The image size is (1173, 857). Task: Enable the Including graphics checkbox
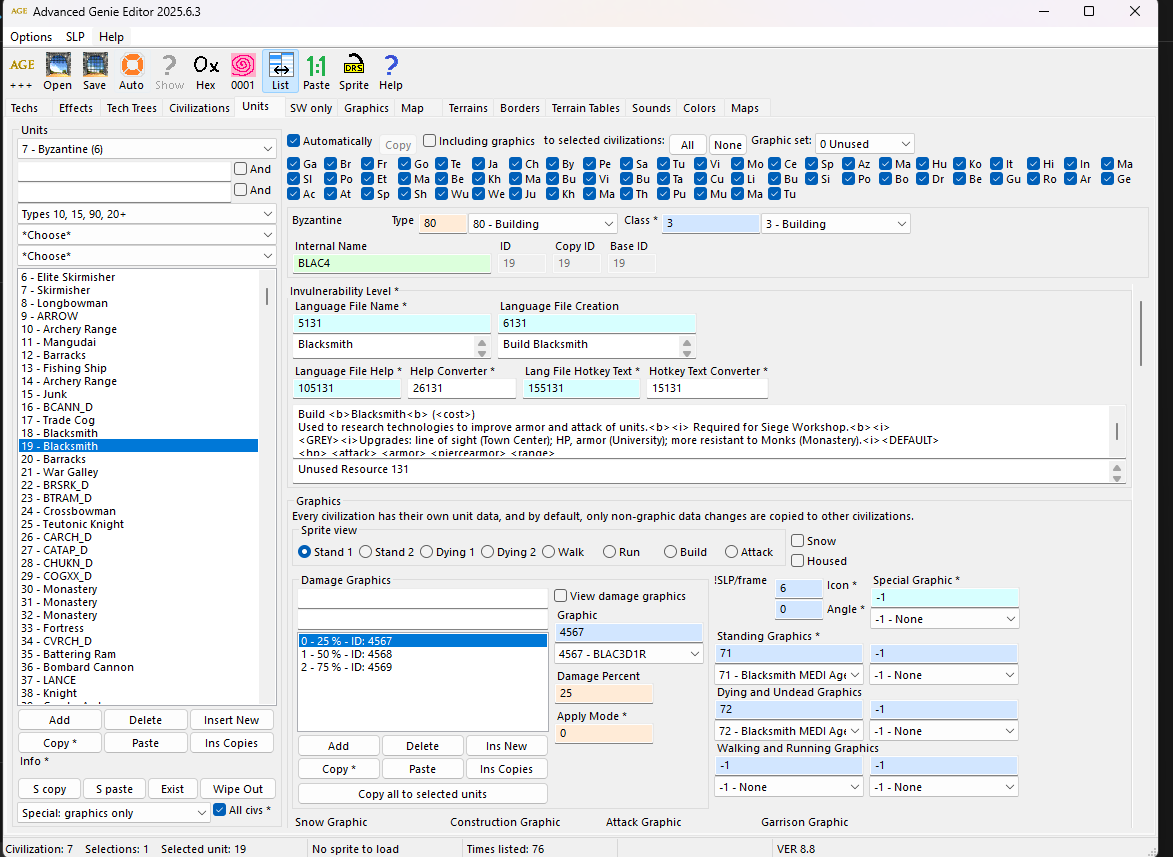pos(430,141)
